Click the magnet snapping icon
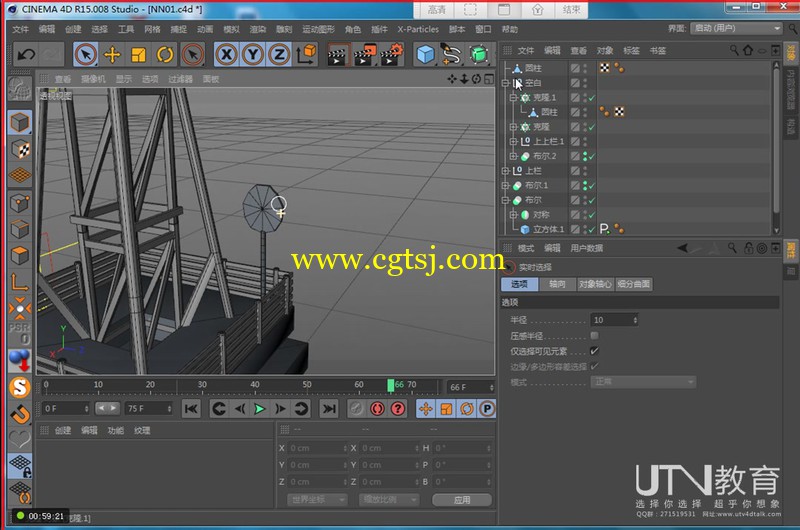Viewport: 800px width, 530px height. [x=20, y=414]
